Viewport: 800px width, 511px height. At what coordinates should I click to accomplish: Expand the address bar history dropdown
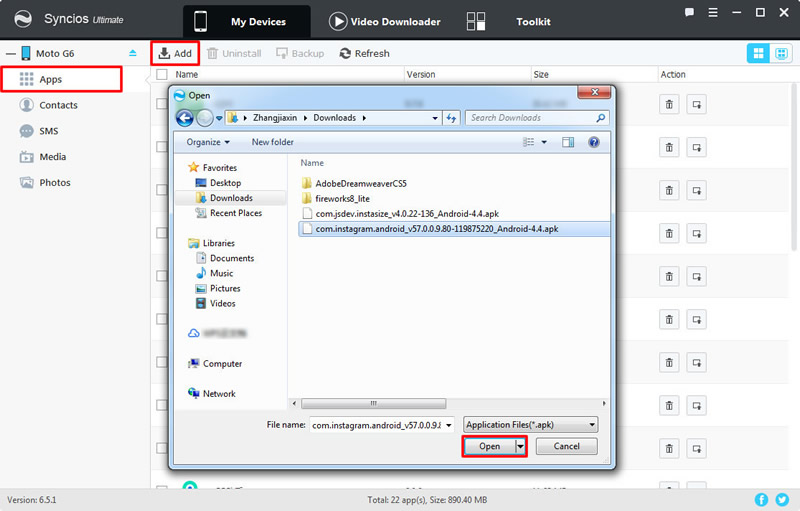pyautogui.click(x=435, y=118)
